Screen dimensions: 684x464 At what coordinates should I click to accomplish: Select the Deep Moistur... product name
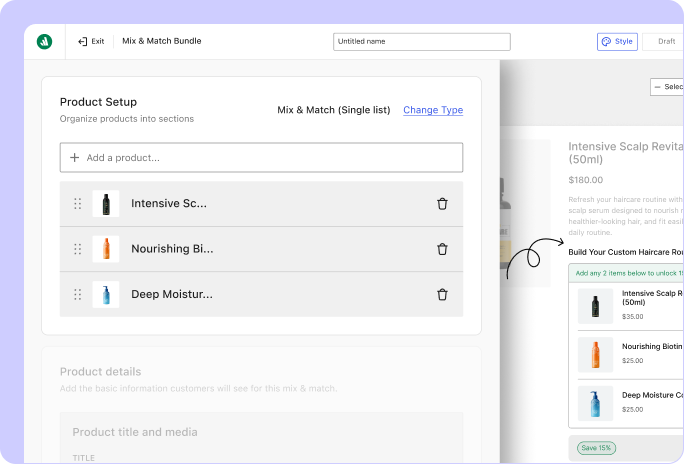tap(172, 294)
